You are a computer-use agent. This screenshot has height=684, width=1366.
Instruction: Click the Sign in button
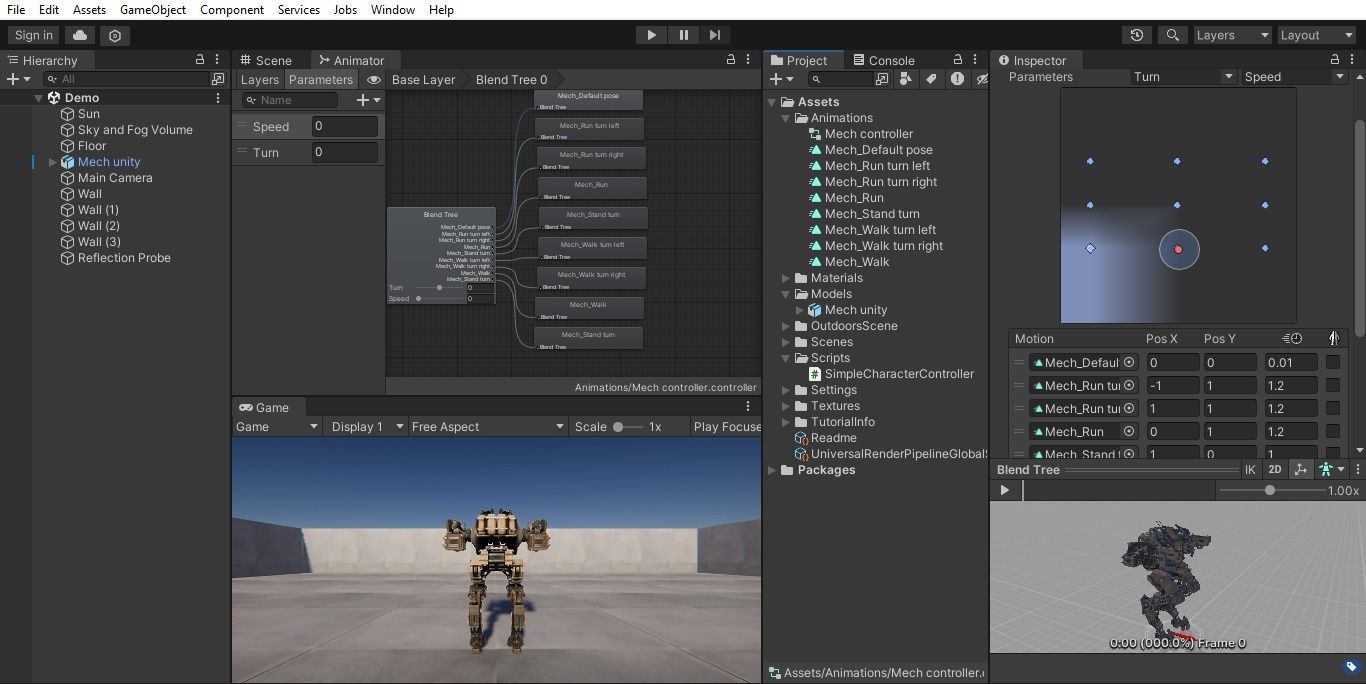point(34,35)
